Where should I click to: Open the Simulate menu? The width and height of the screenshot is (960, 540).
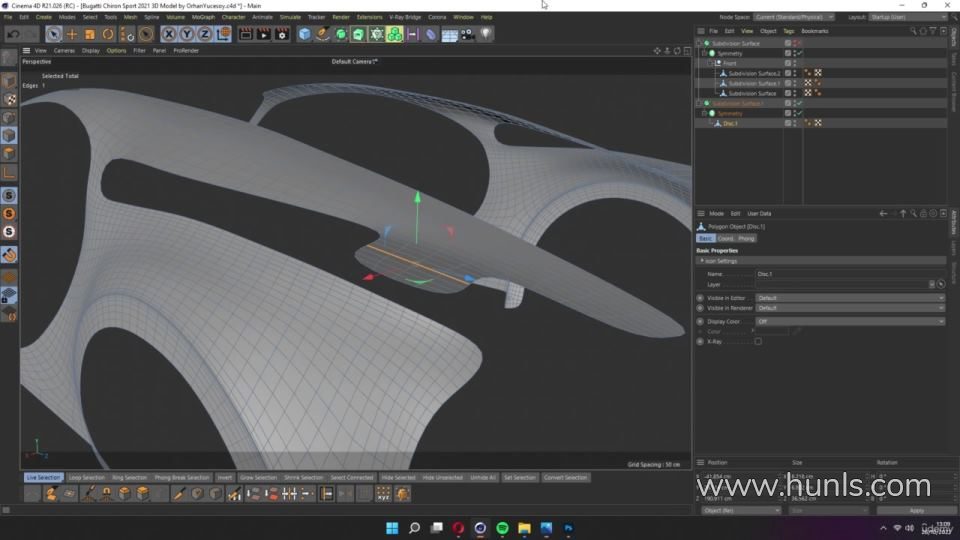click(x=290, y=17)
